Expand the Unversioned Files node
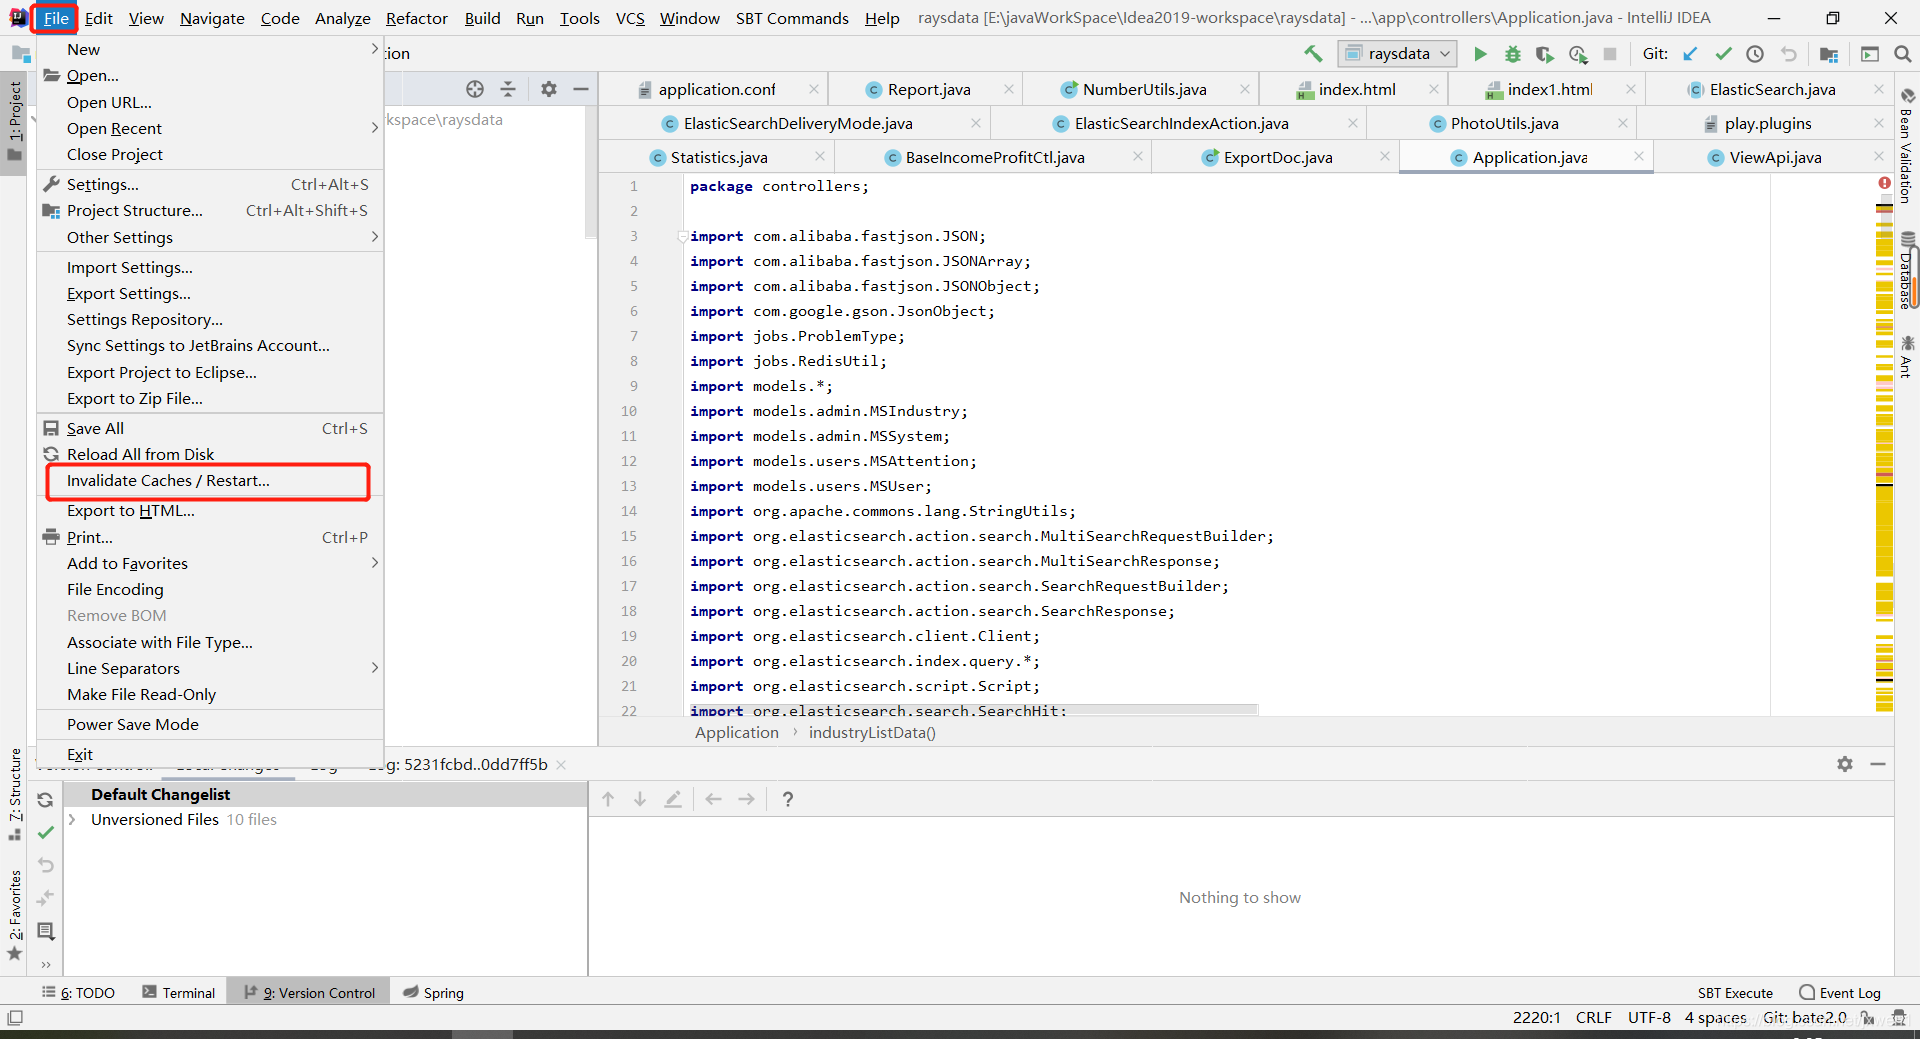Image resolution: width=1920 pixels, height=1039 pixels. point(72,819)
